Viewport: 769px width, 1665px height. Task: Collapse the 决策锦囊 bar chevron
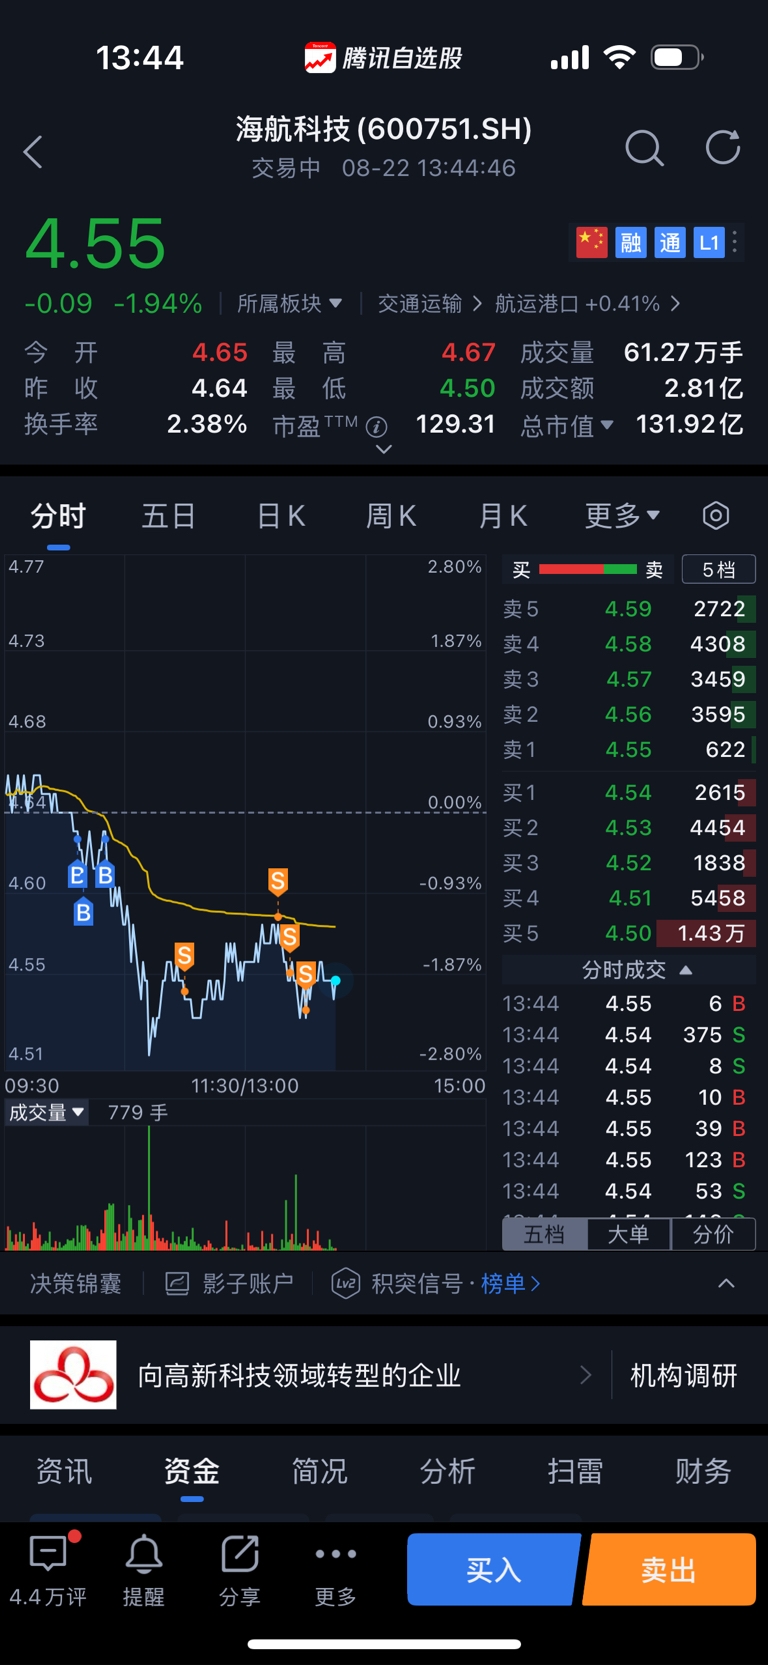click(x=727, y=1283)
